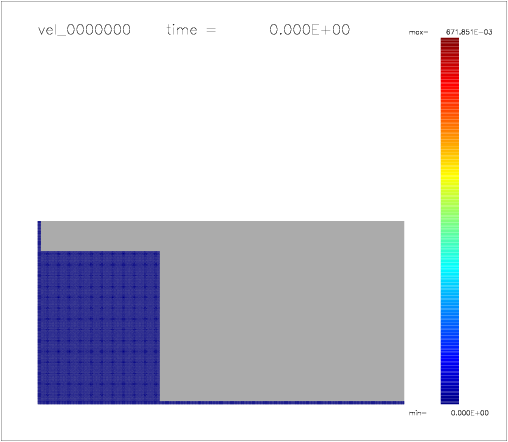Image resolution: width=508 pixels, height=442 pixels.
Task: Click the gray region right of blue block
Action: click(282, 311)
